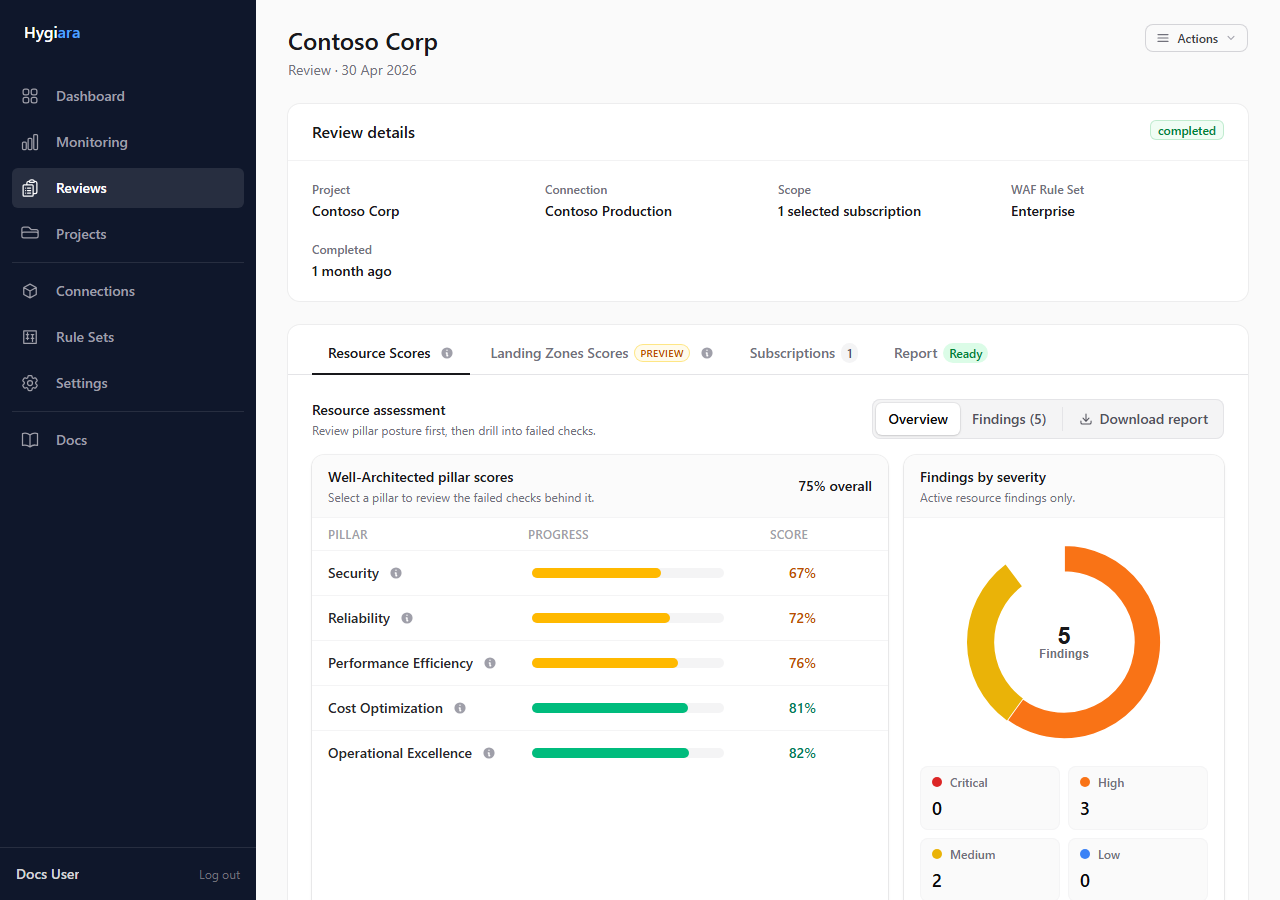Screen dimensions: 1280x900
Task: Open the Dashboard page
Action: 128,96
